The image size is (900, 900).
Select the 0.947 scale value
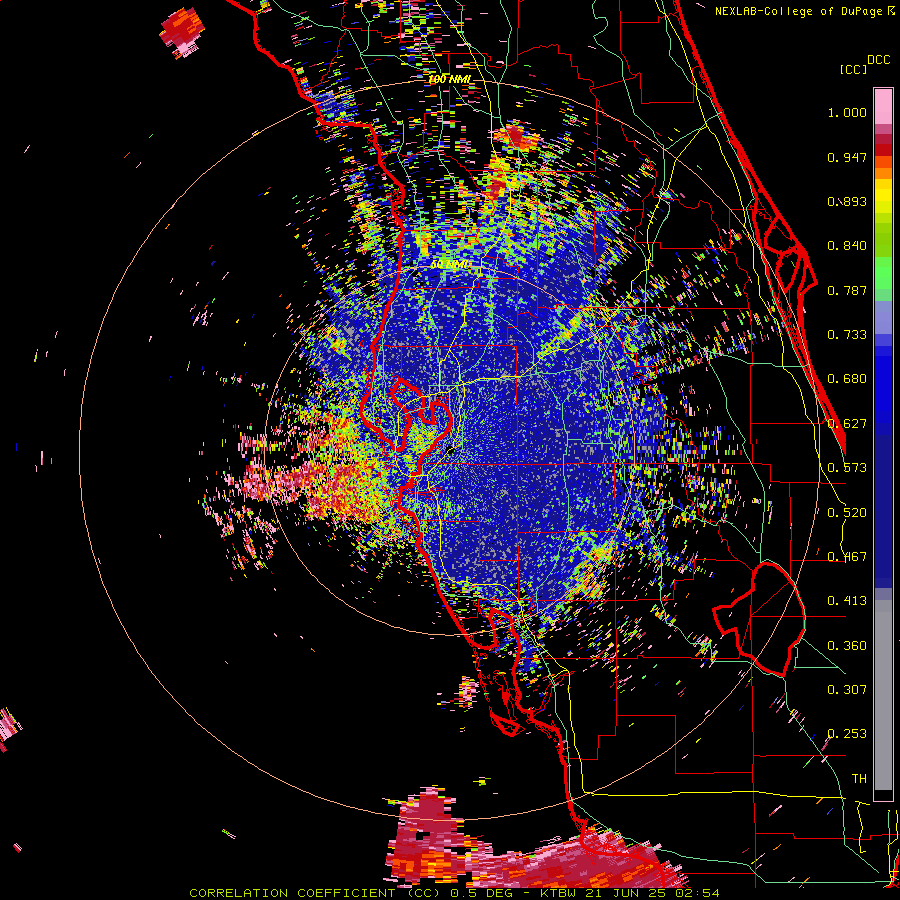tap(847, 157)
